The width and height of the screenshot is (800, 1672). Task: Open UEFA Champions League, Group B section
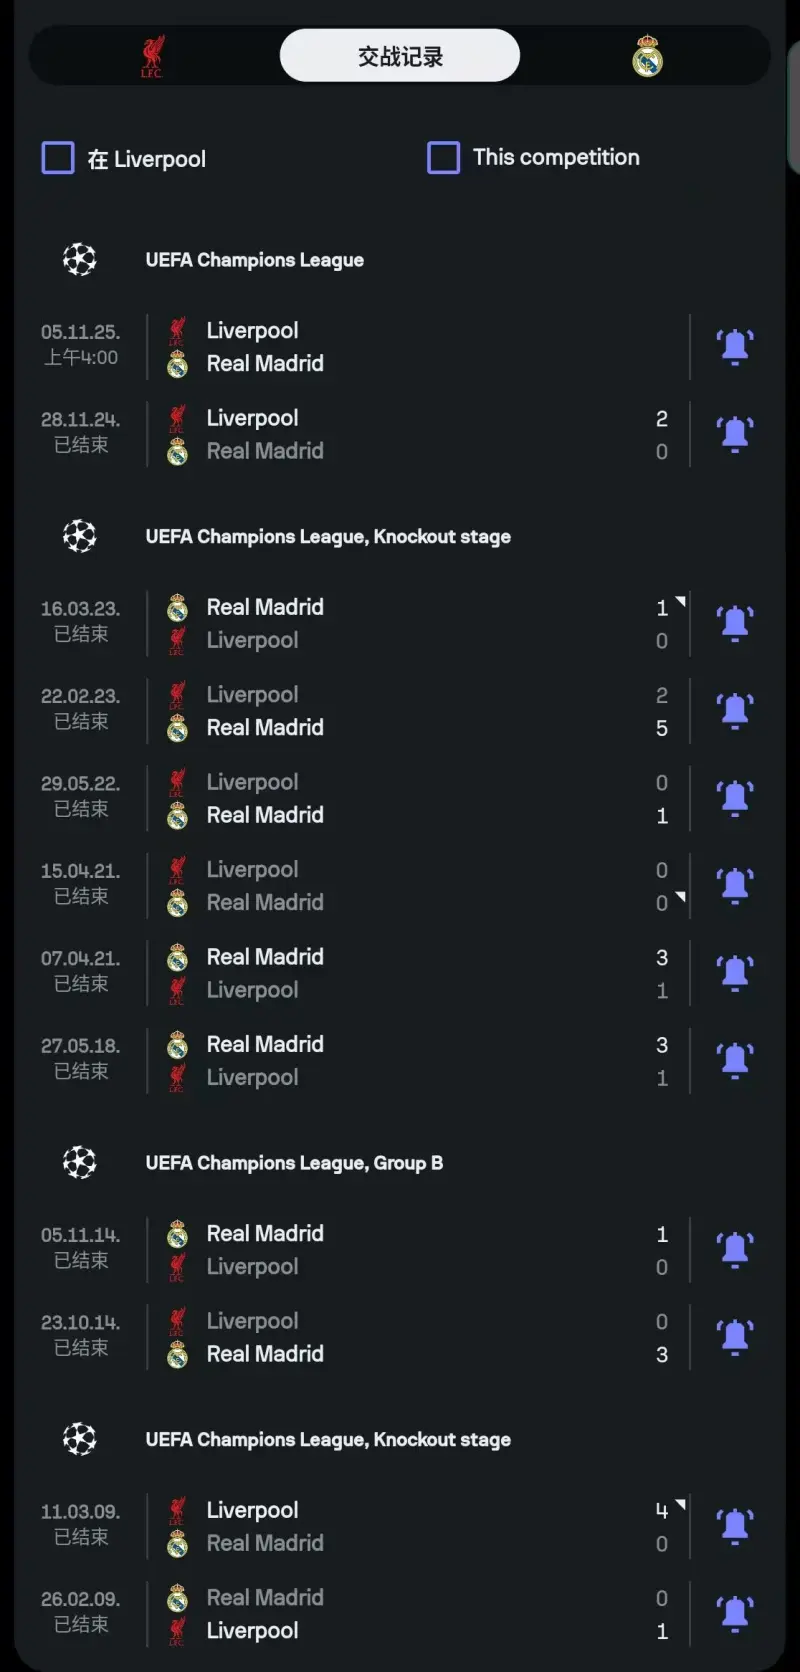(294, 1163)
